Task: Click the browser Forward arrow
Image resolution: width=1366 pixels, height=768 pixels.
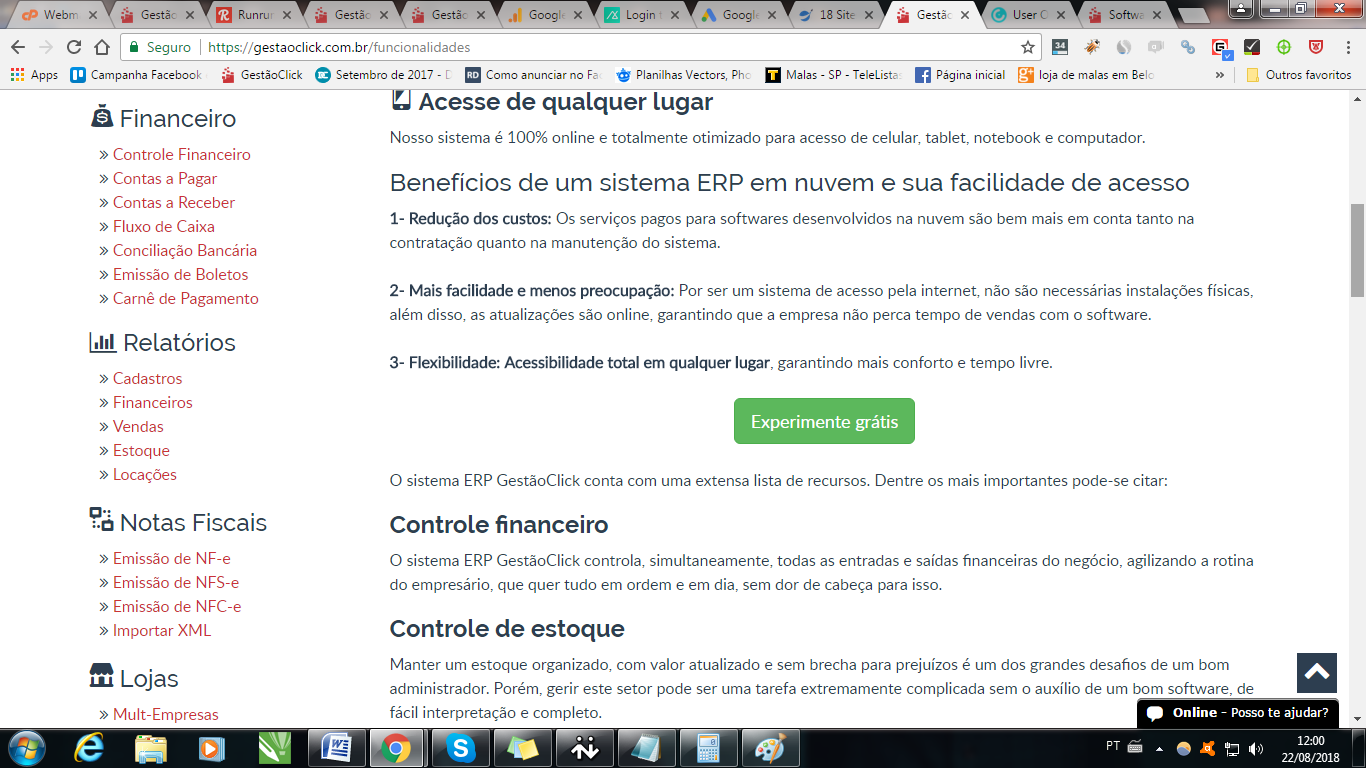Action: (46, 47)
